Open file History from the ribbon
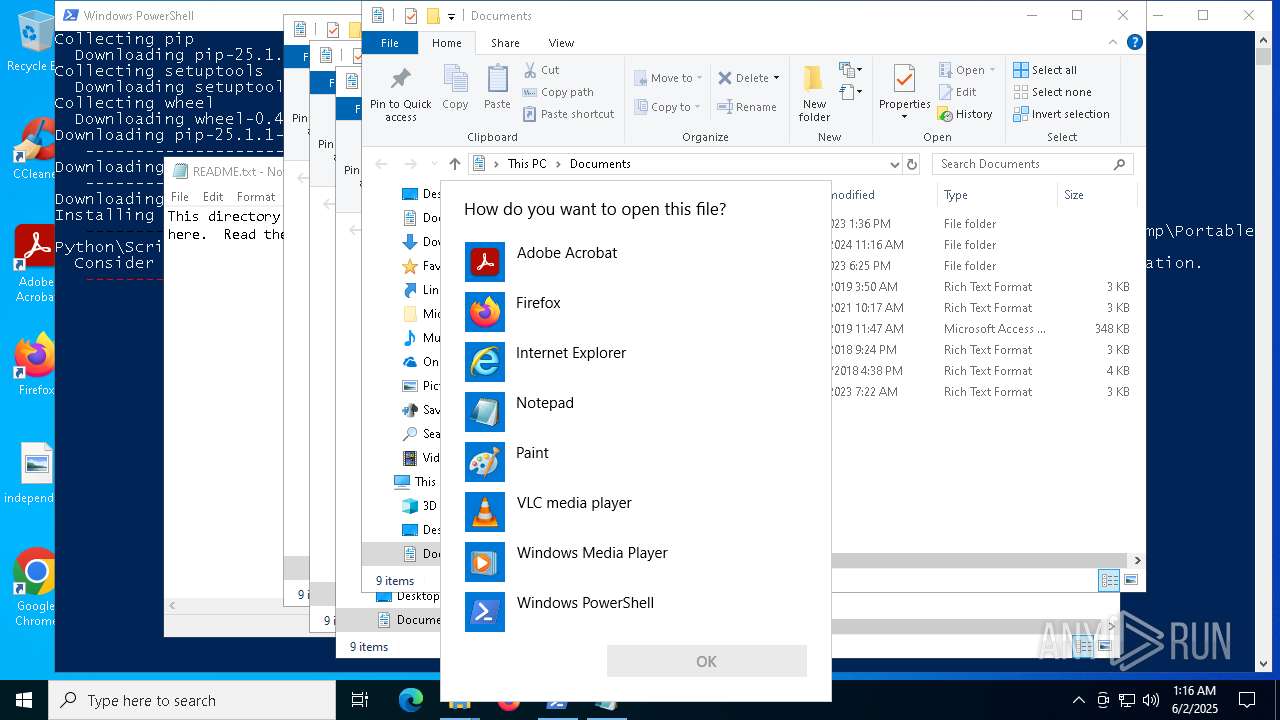This screenshot has width=1280, height=720. coord(965,114)
